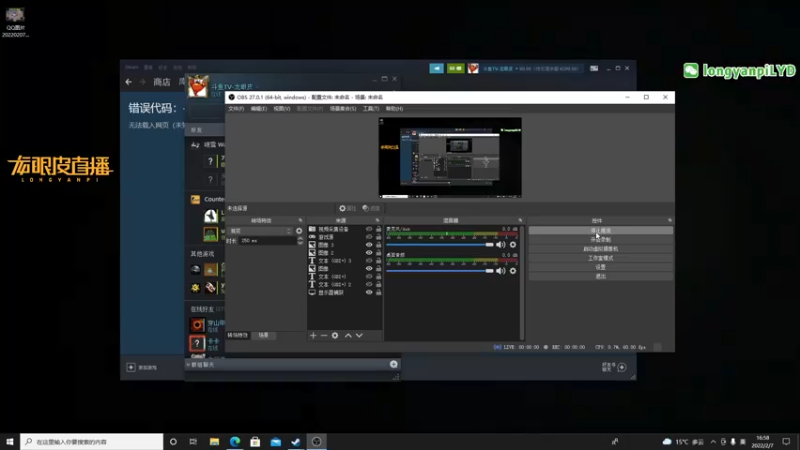
Task: Adjust the 麦克风/Aux volume slider
Action: click(x=440, y=245)
